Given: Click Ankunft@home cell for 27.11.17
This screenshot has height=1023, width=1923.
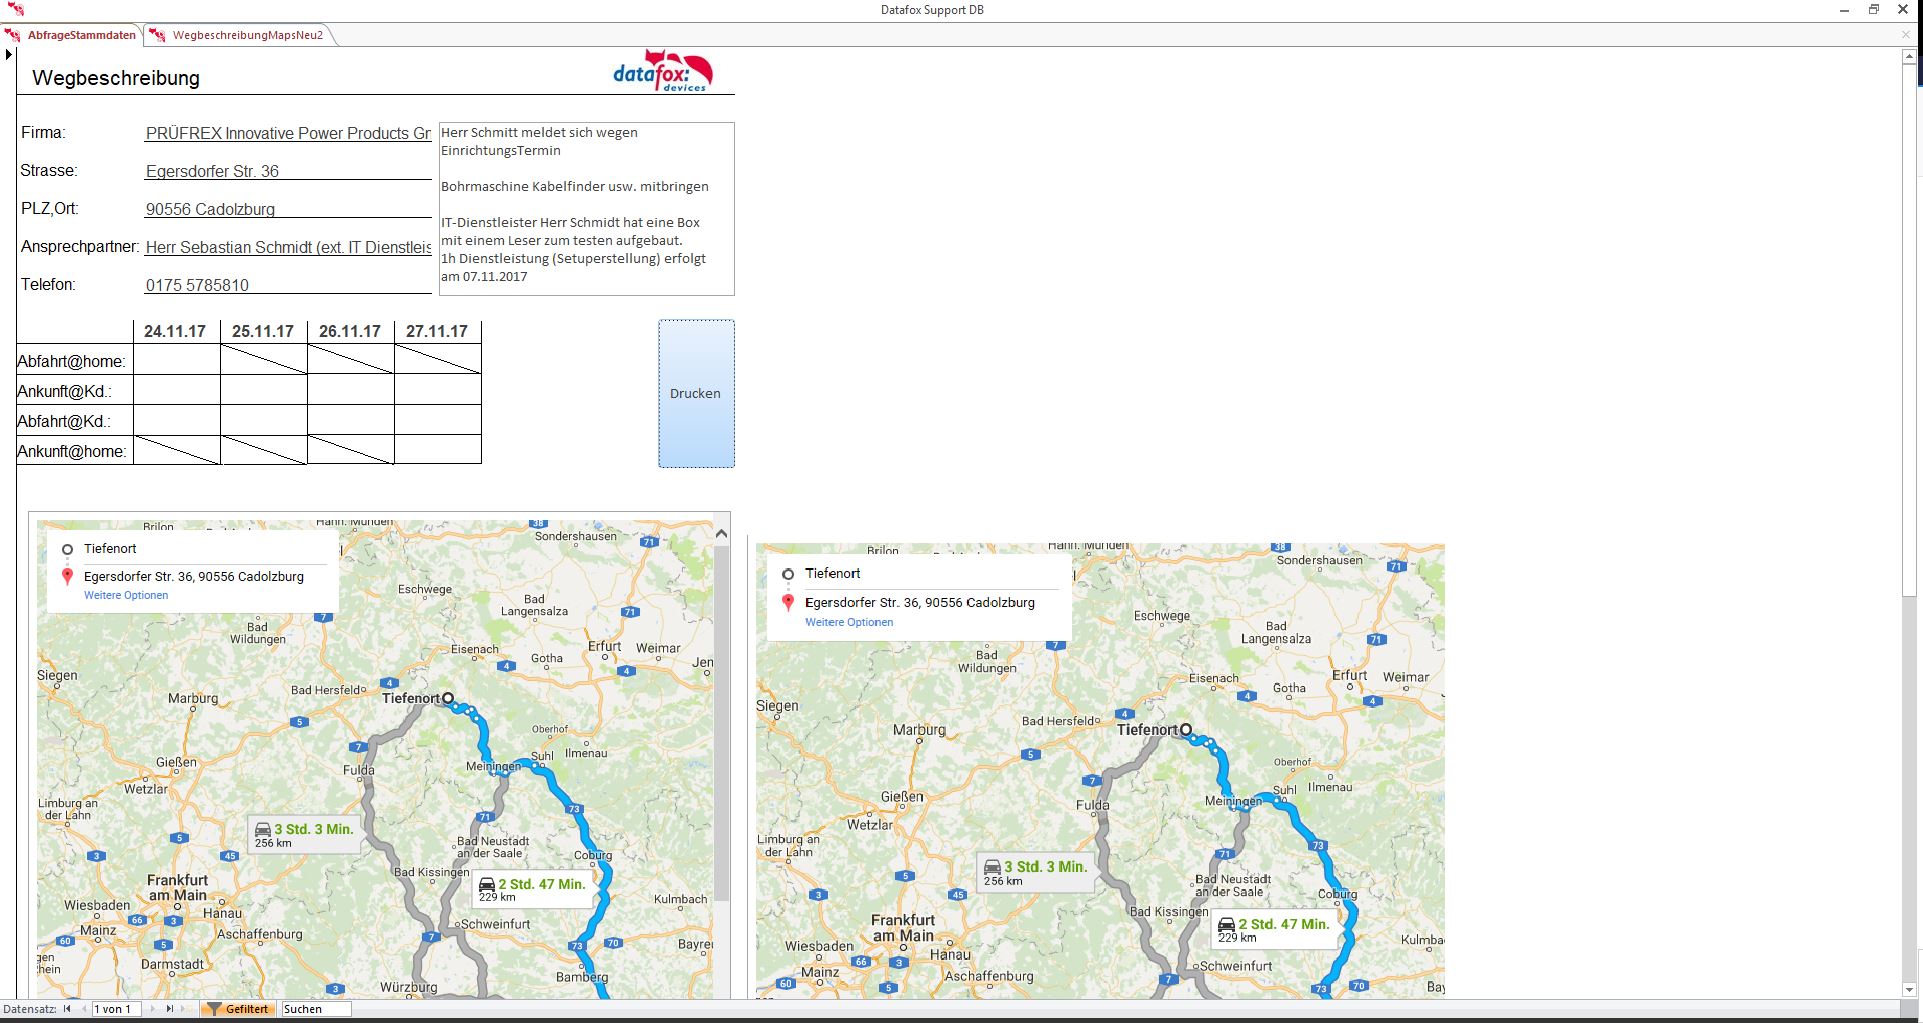Looking at the screenshot, I should pyautogui.click(x=438, y=450).
